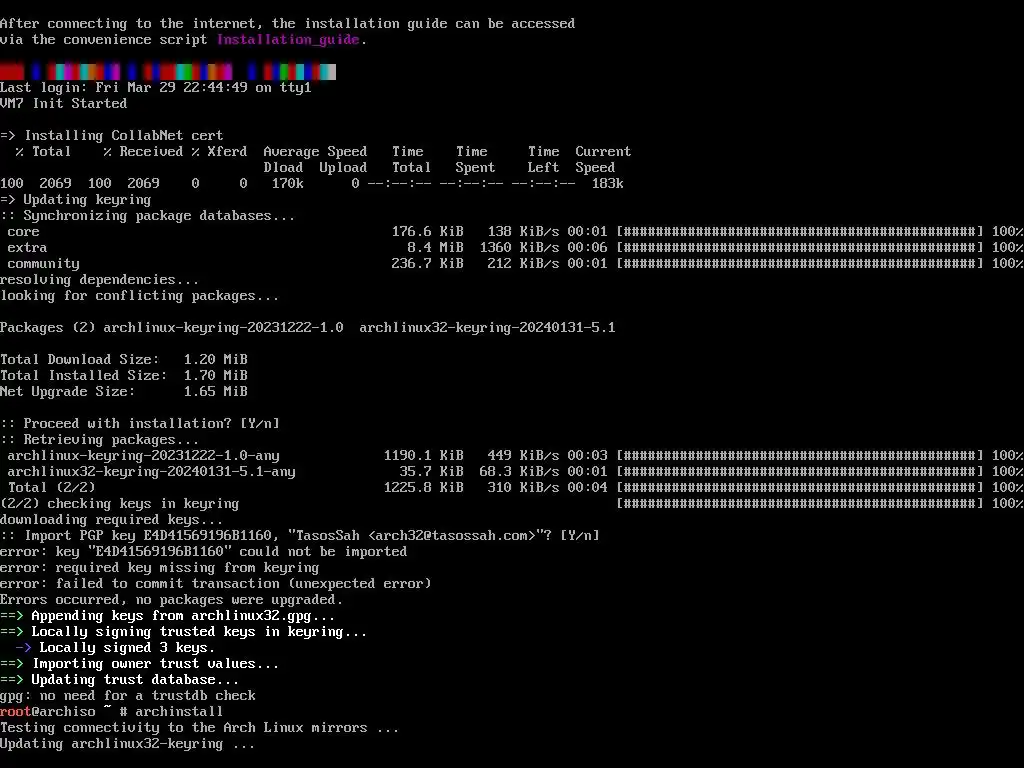
Task: Click '==> Importing owner trust values...' line
Action: point(140,664)
